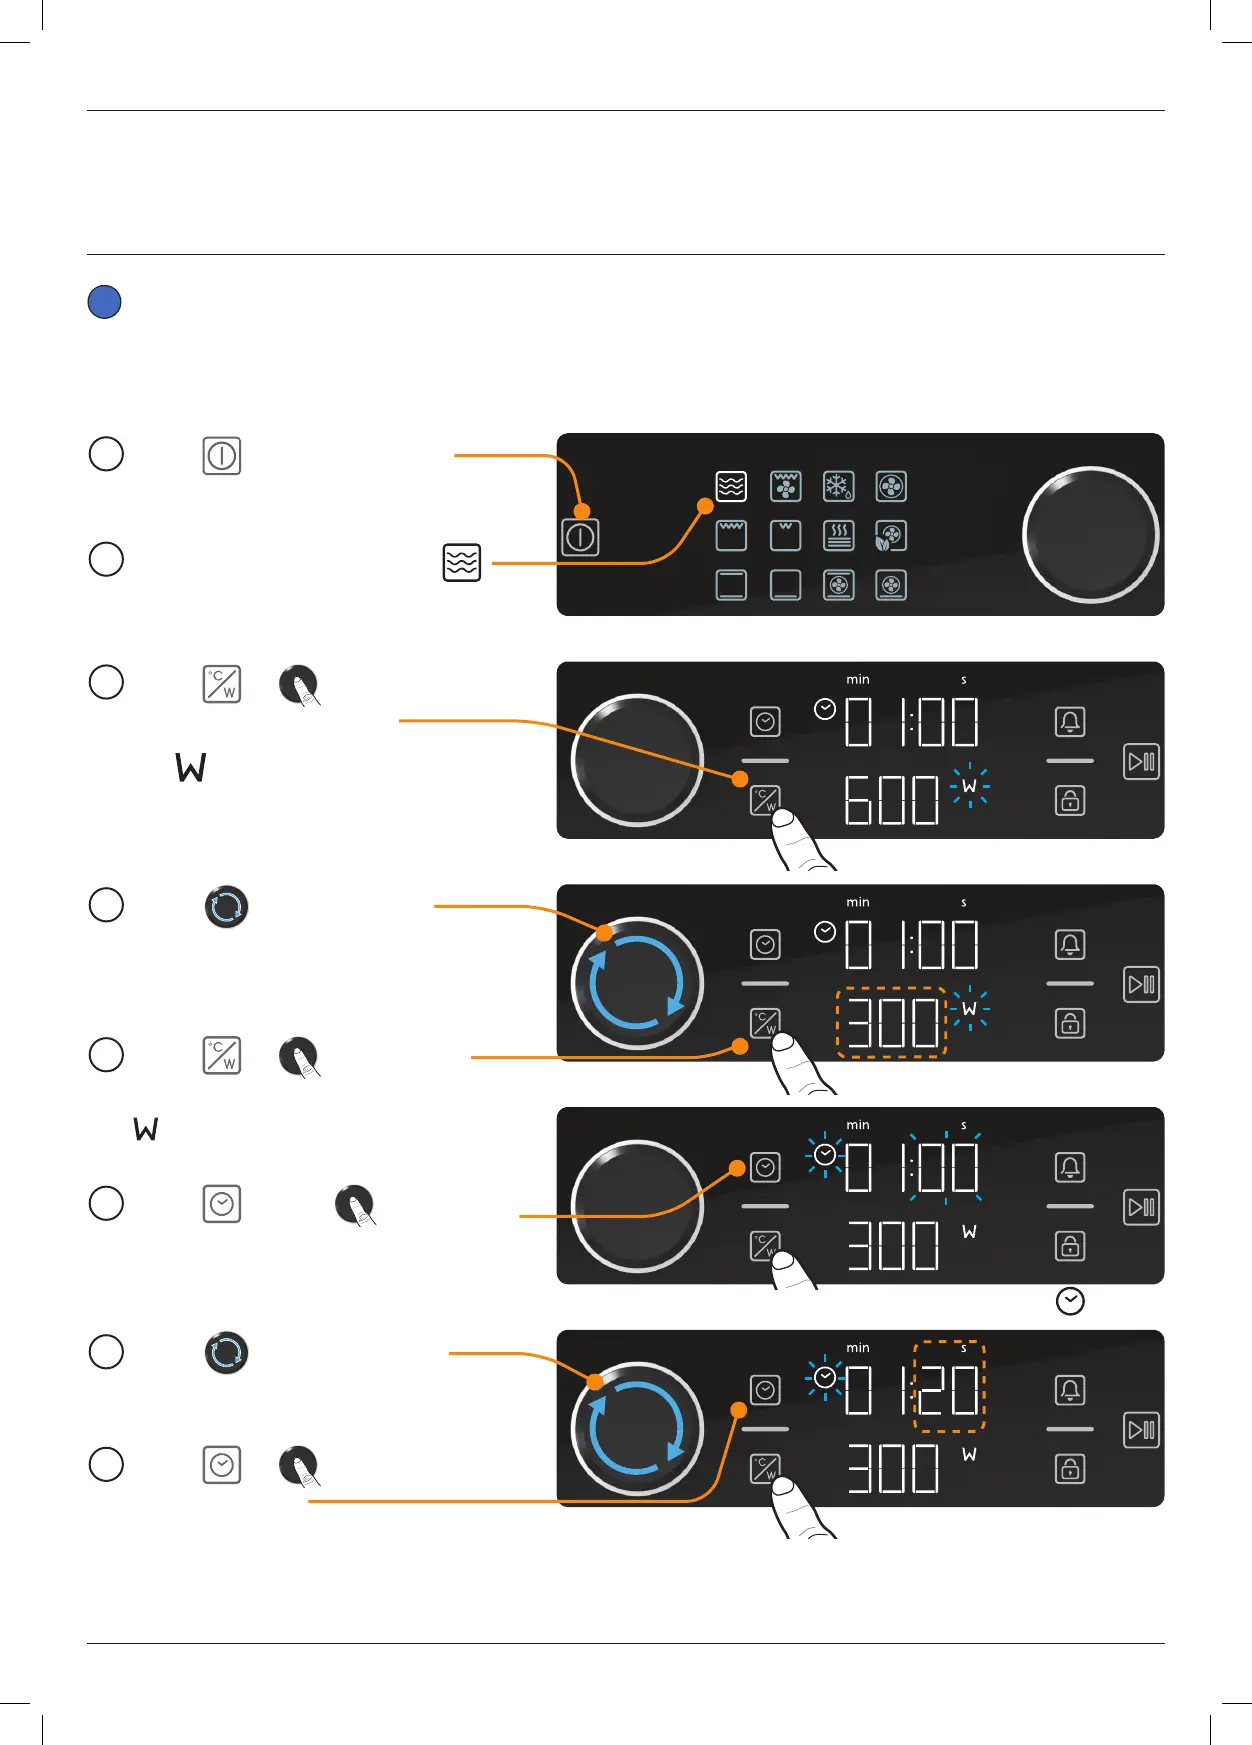Screen dimensions: 1252x1745
Task: Click the blinking W indicator next to 600
Action: 969,786
